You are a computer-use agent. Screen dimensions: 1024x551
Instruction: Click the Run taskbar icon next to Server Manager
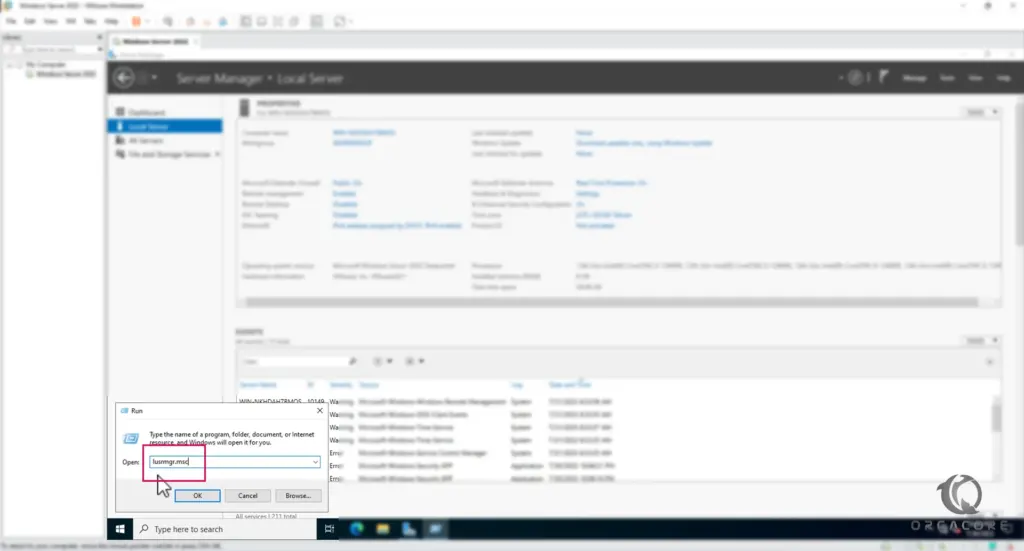(x=435, y=529)
